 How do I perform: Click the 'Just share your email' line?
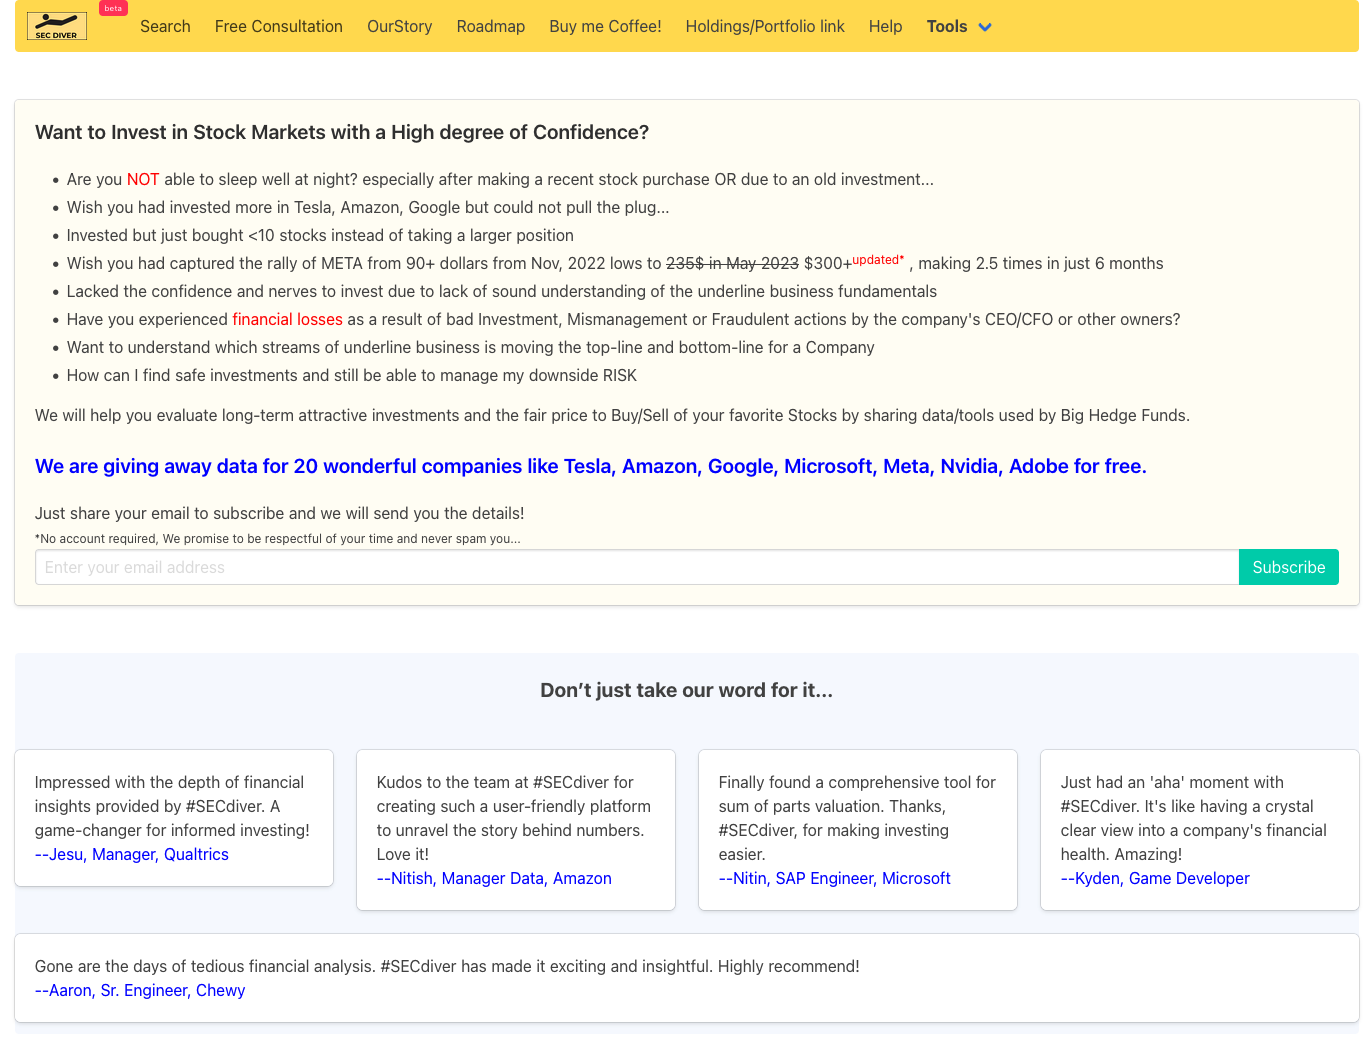279,513
